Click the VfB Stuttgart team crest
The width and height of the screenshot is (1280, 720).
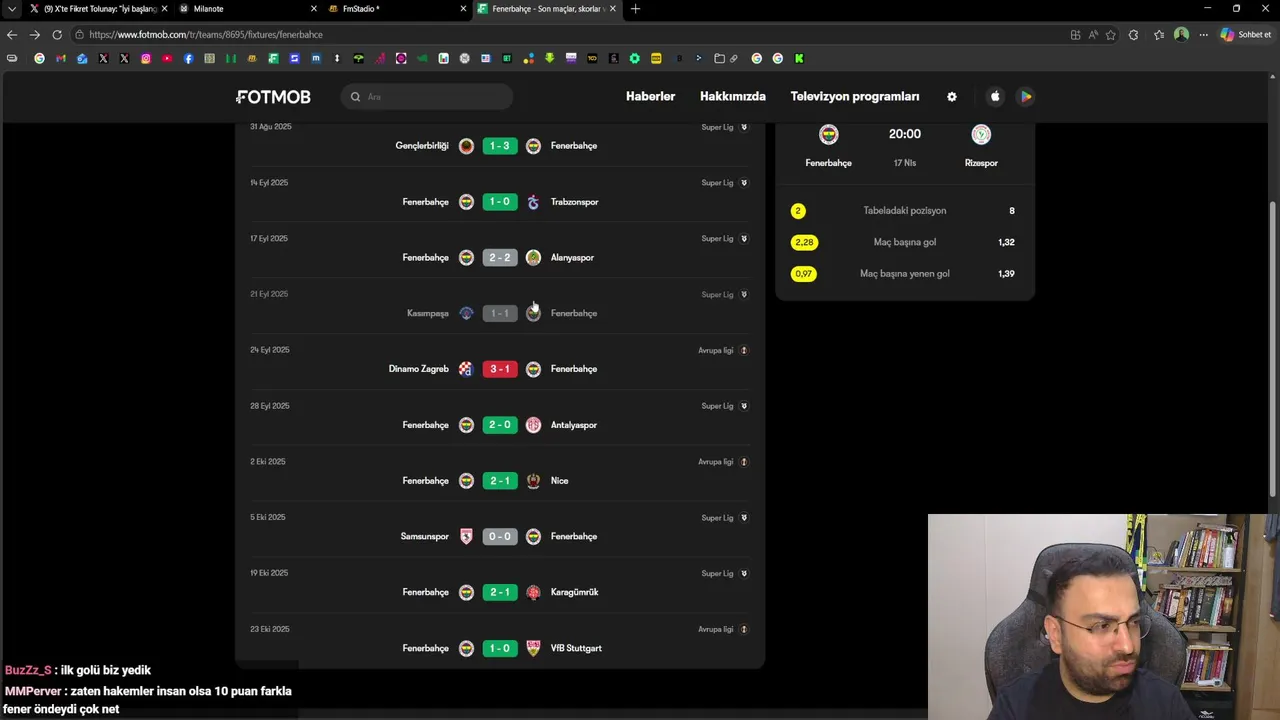pos(533,648)
